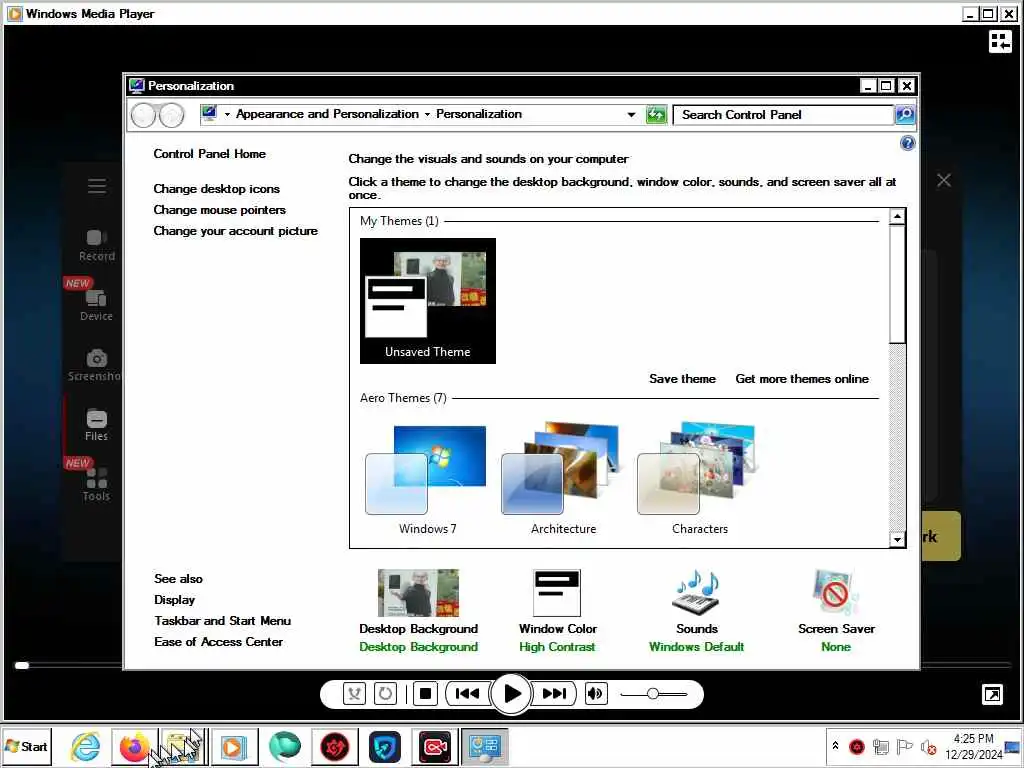Play the video in Windows Media Player
This screenshot has height=768, width=1024.
pos(511,694)
